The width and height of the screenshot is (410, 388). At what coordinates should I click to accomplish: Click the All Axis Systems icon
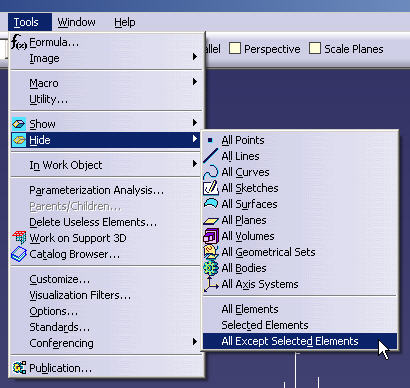point(211,284)
